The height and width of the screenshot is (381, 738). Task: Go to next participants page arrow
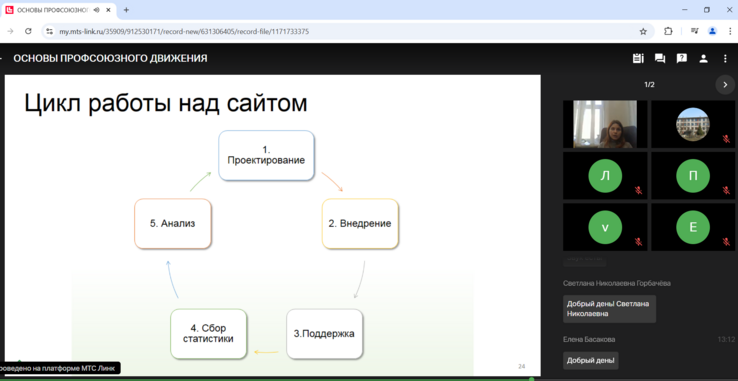pyautogui.click(x=725, y=85)
